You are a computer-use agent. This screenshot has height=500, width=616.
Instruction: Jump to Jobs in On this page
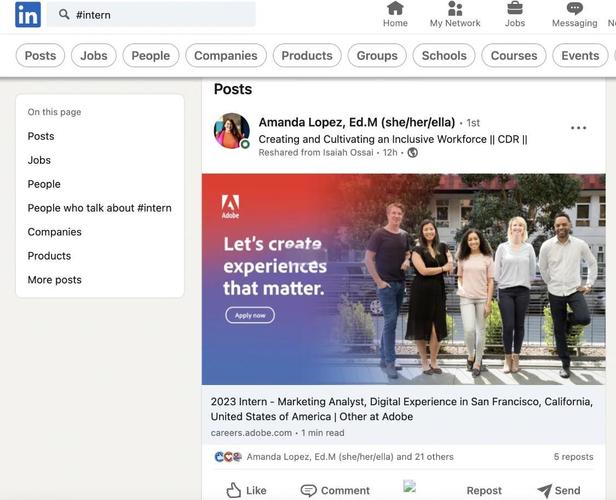(39, 160)
